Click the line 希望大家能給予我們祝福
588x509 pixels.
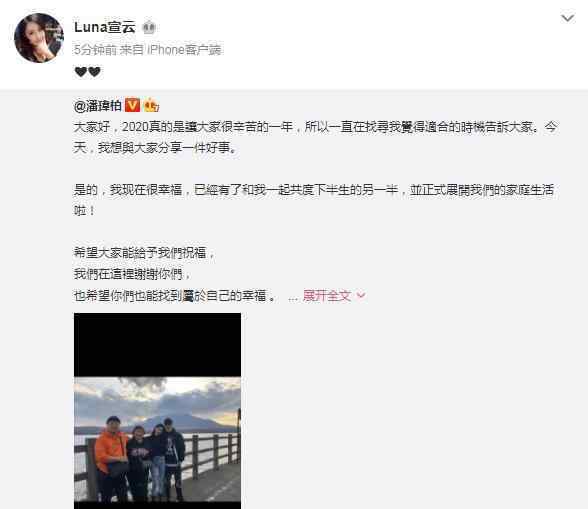144,253
